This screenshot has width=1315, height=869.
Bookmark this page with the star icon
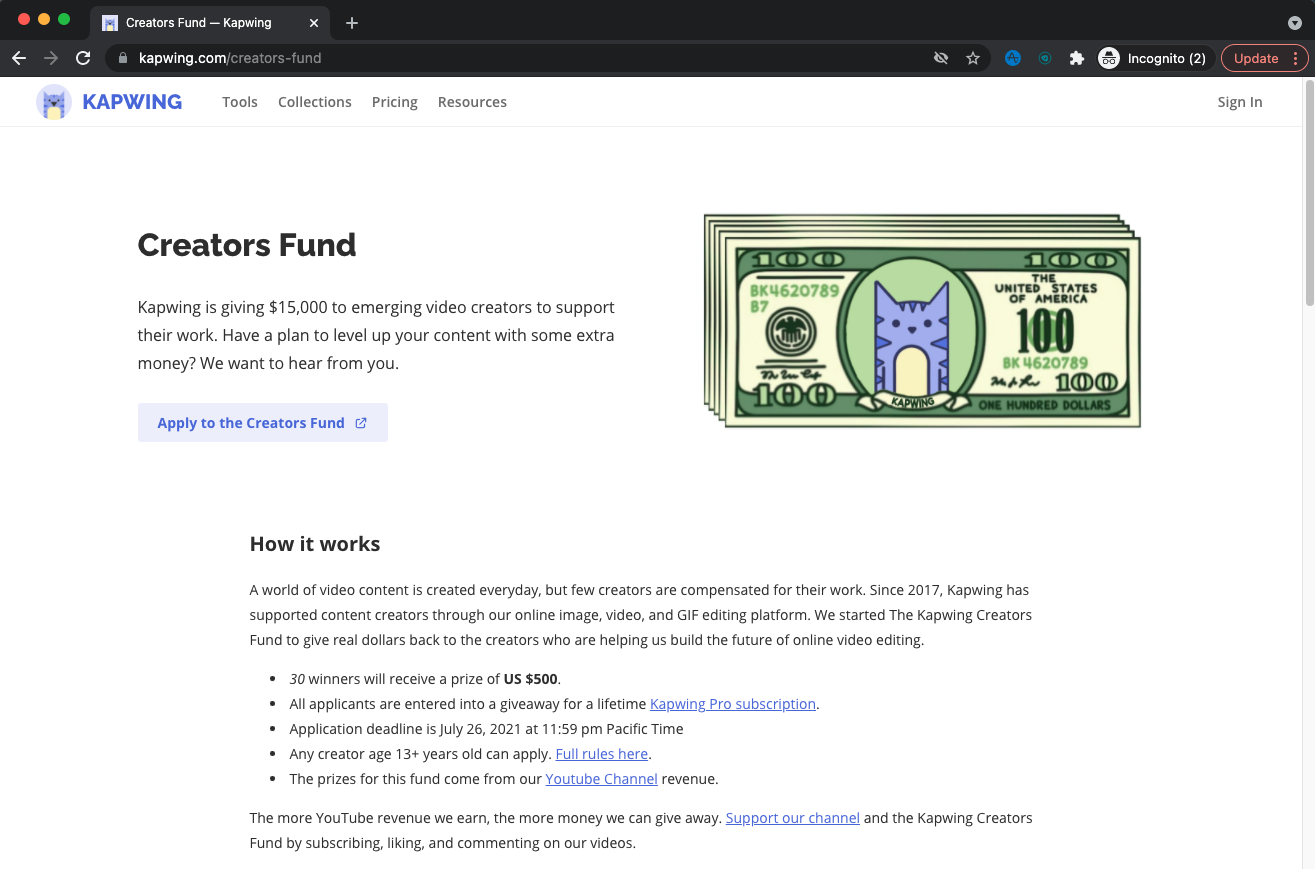pyautogui.click(x=972, y=58)
